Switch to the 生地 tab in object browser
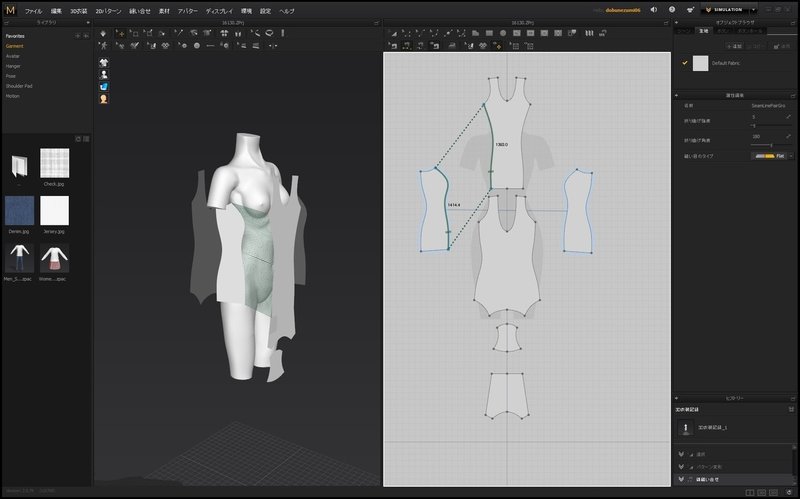The width and height of the screenshot is (800, 499). point(704,31)
